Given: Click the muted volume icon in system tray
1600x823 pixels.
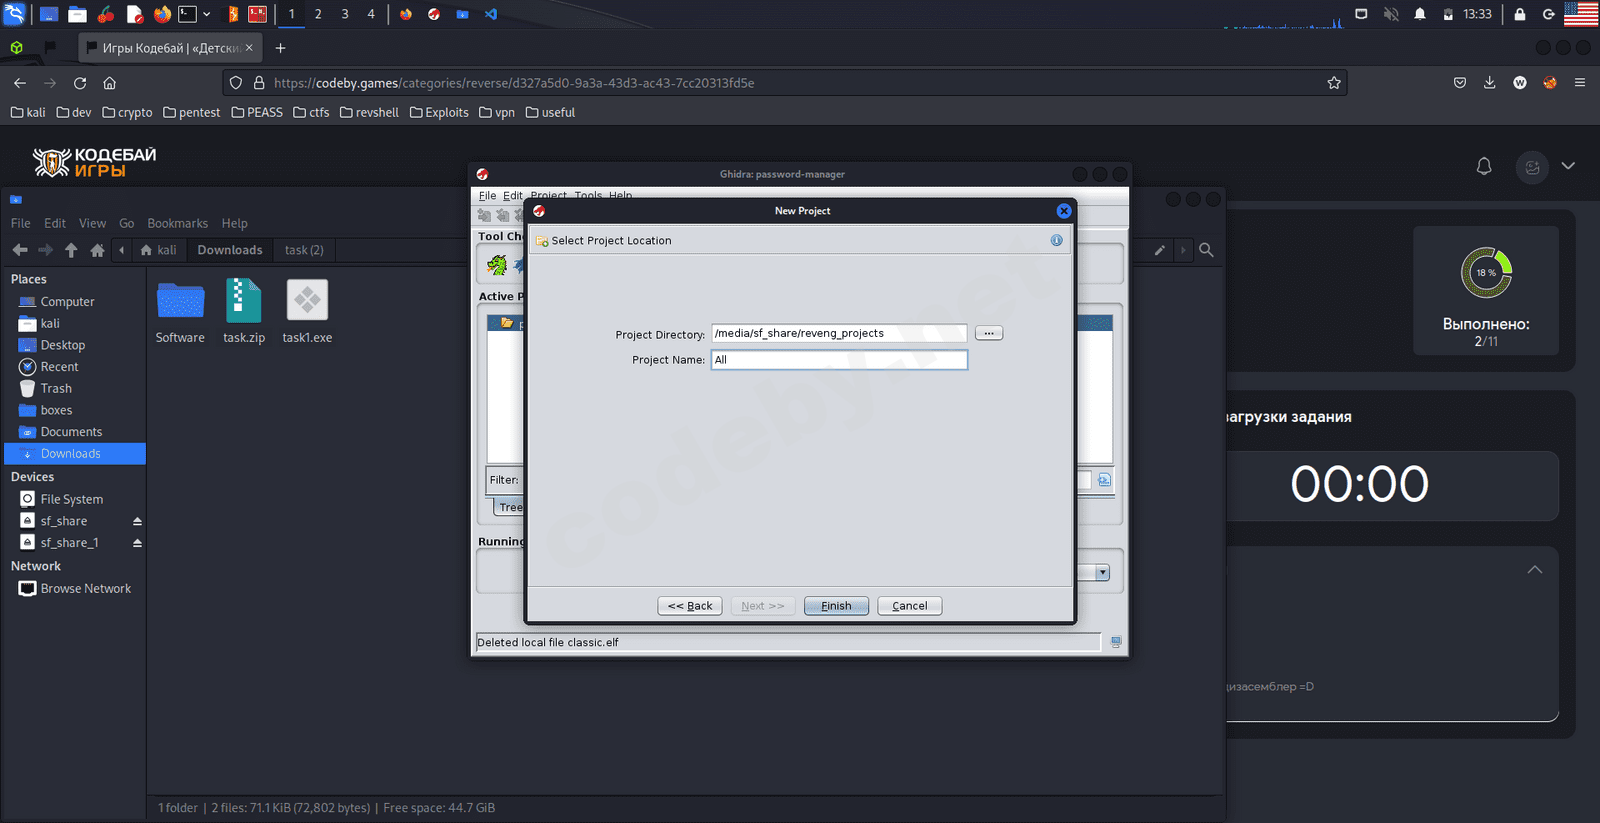Looking at the screenshot, I should pyautogui.click(x=1391, y=14).
